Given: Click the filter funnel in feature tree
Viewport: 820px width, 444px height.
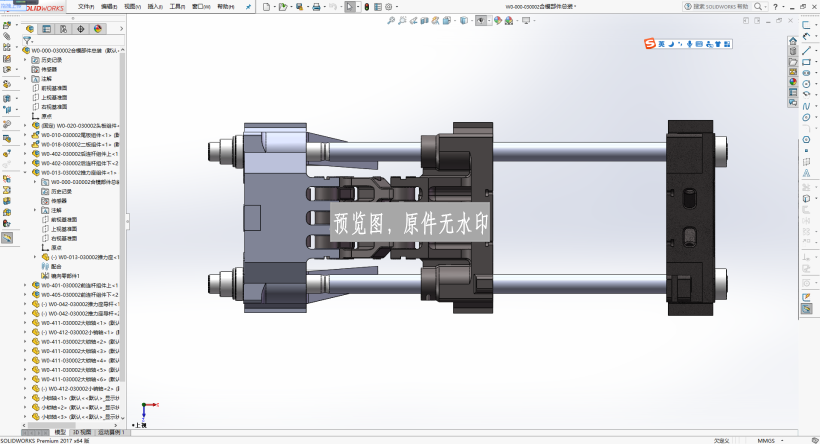Looking at the screenshot, I should 27,40.
